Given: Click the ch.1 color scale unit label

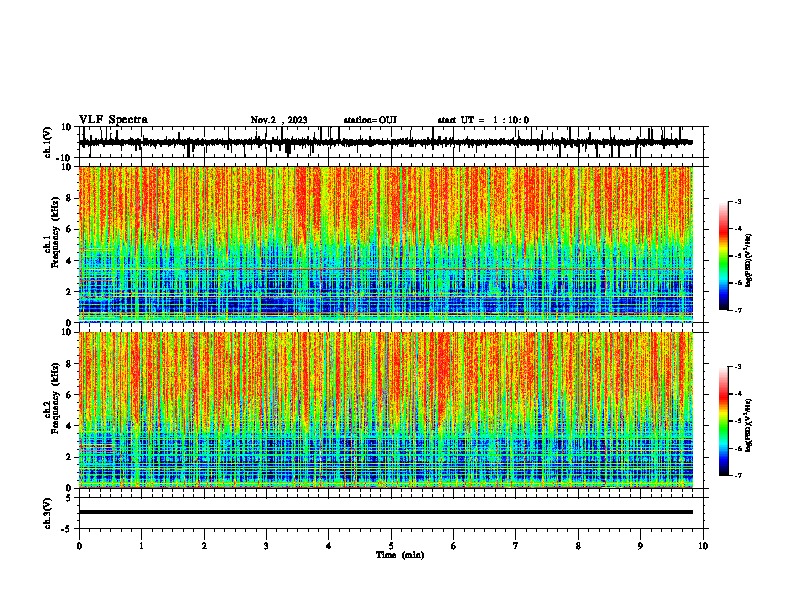Looking at the screenshot, I should [748, 260].
